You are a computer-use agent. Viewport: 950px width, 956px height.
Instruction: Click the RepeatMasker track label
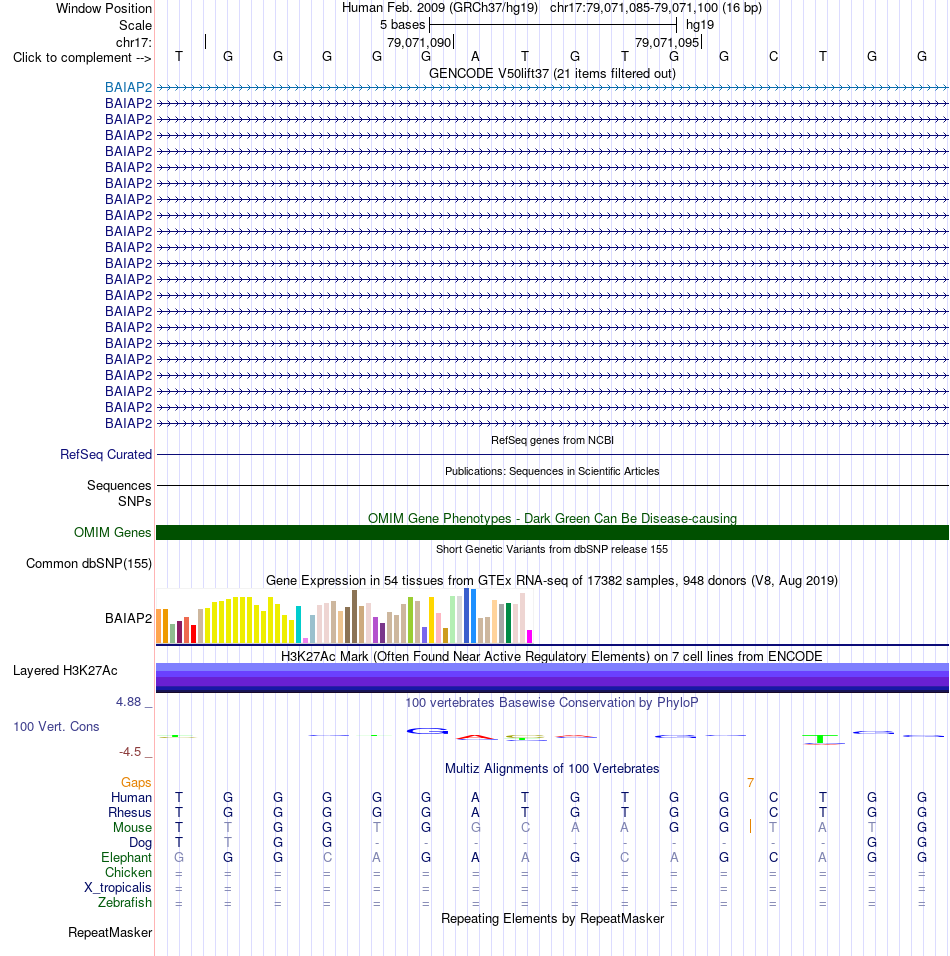point(110,932)
